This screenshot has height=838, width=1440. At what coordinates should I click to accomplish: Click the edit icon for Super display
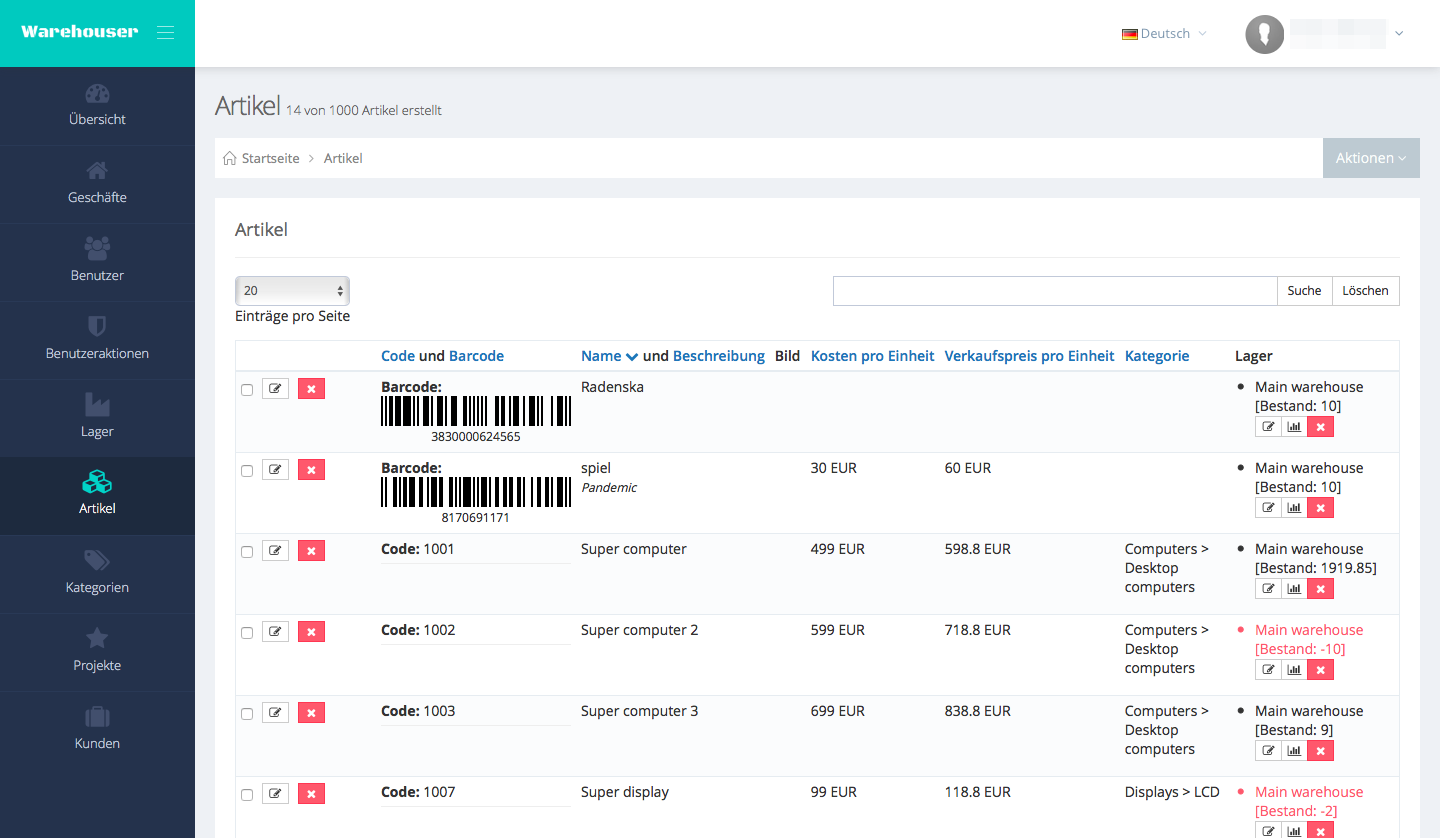pos(275,794)
